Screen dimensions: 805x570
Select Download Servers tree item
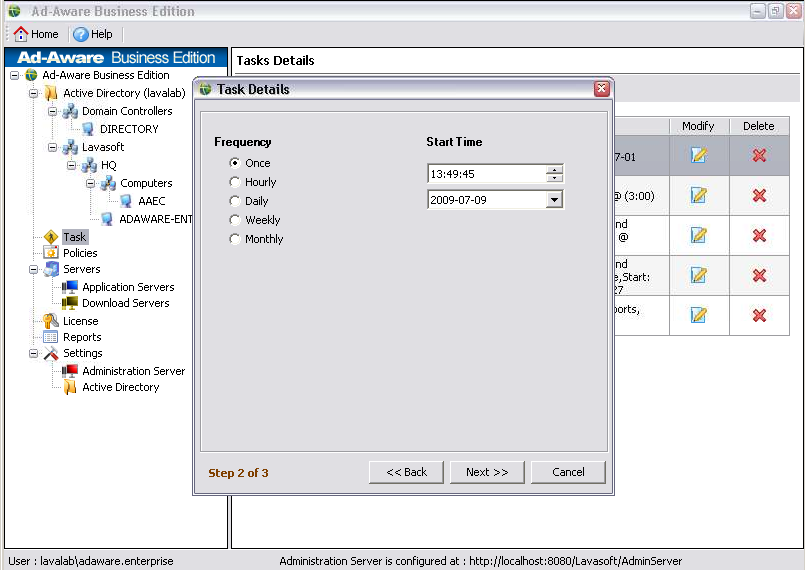(x=126, y=303)
